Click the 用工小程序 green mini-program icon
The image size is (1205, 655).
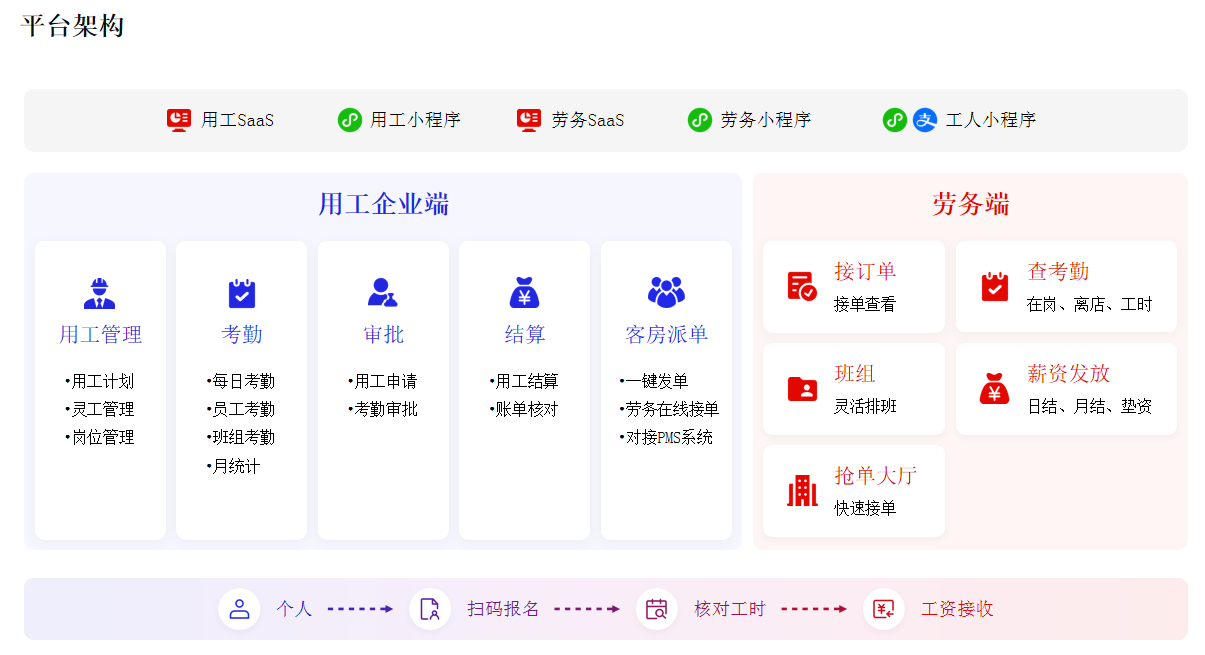click(349, 120)
